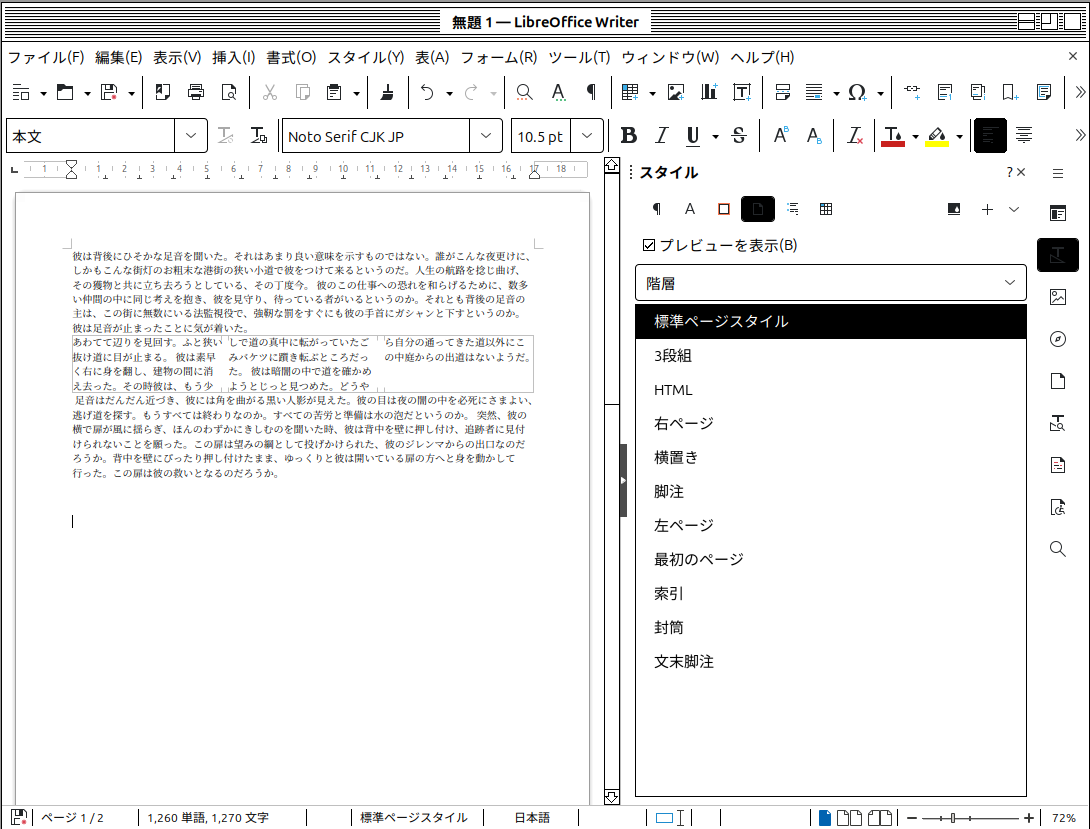Click the Insert Table icon
Screen dimensions: 1090x829
tap(631, 92)
